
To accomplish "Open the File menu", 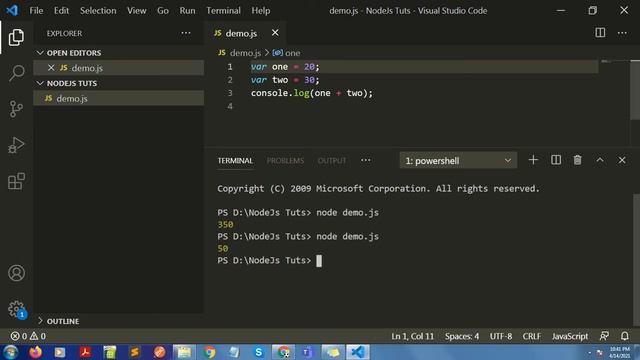I will 36,11.
